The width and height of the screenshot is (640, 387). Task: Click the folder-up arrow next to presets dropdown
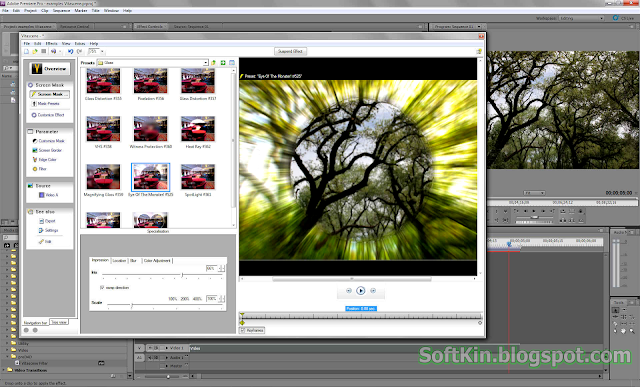pos(213,62)
